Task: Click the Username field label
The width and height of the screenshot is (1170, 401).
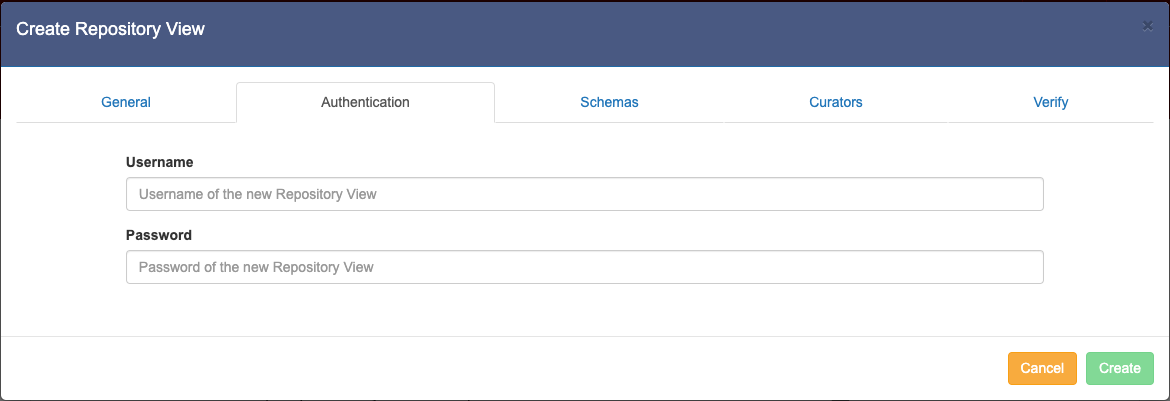Action: (160, 161)
